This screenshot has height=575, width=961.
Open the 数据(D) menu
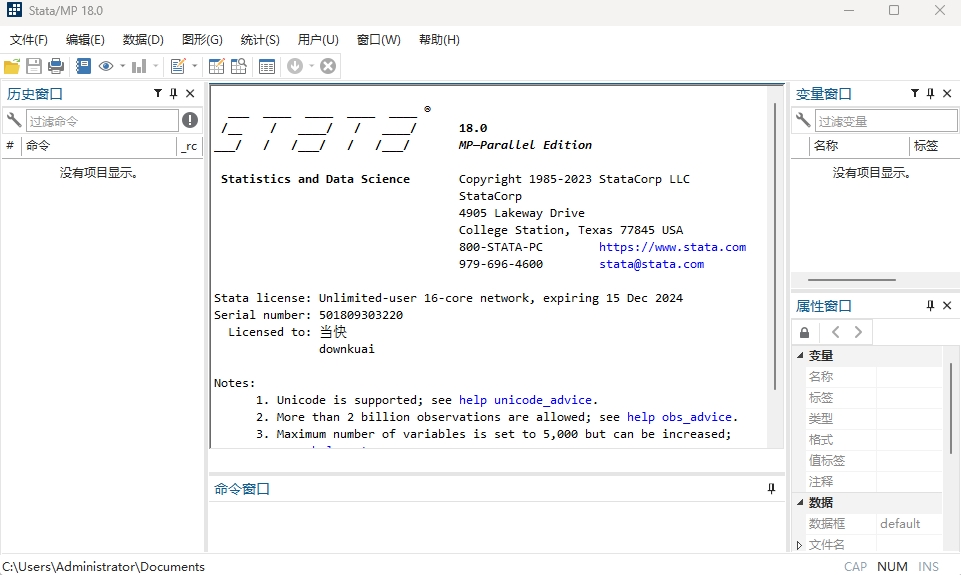[143, 40]
